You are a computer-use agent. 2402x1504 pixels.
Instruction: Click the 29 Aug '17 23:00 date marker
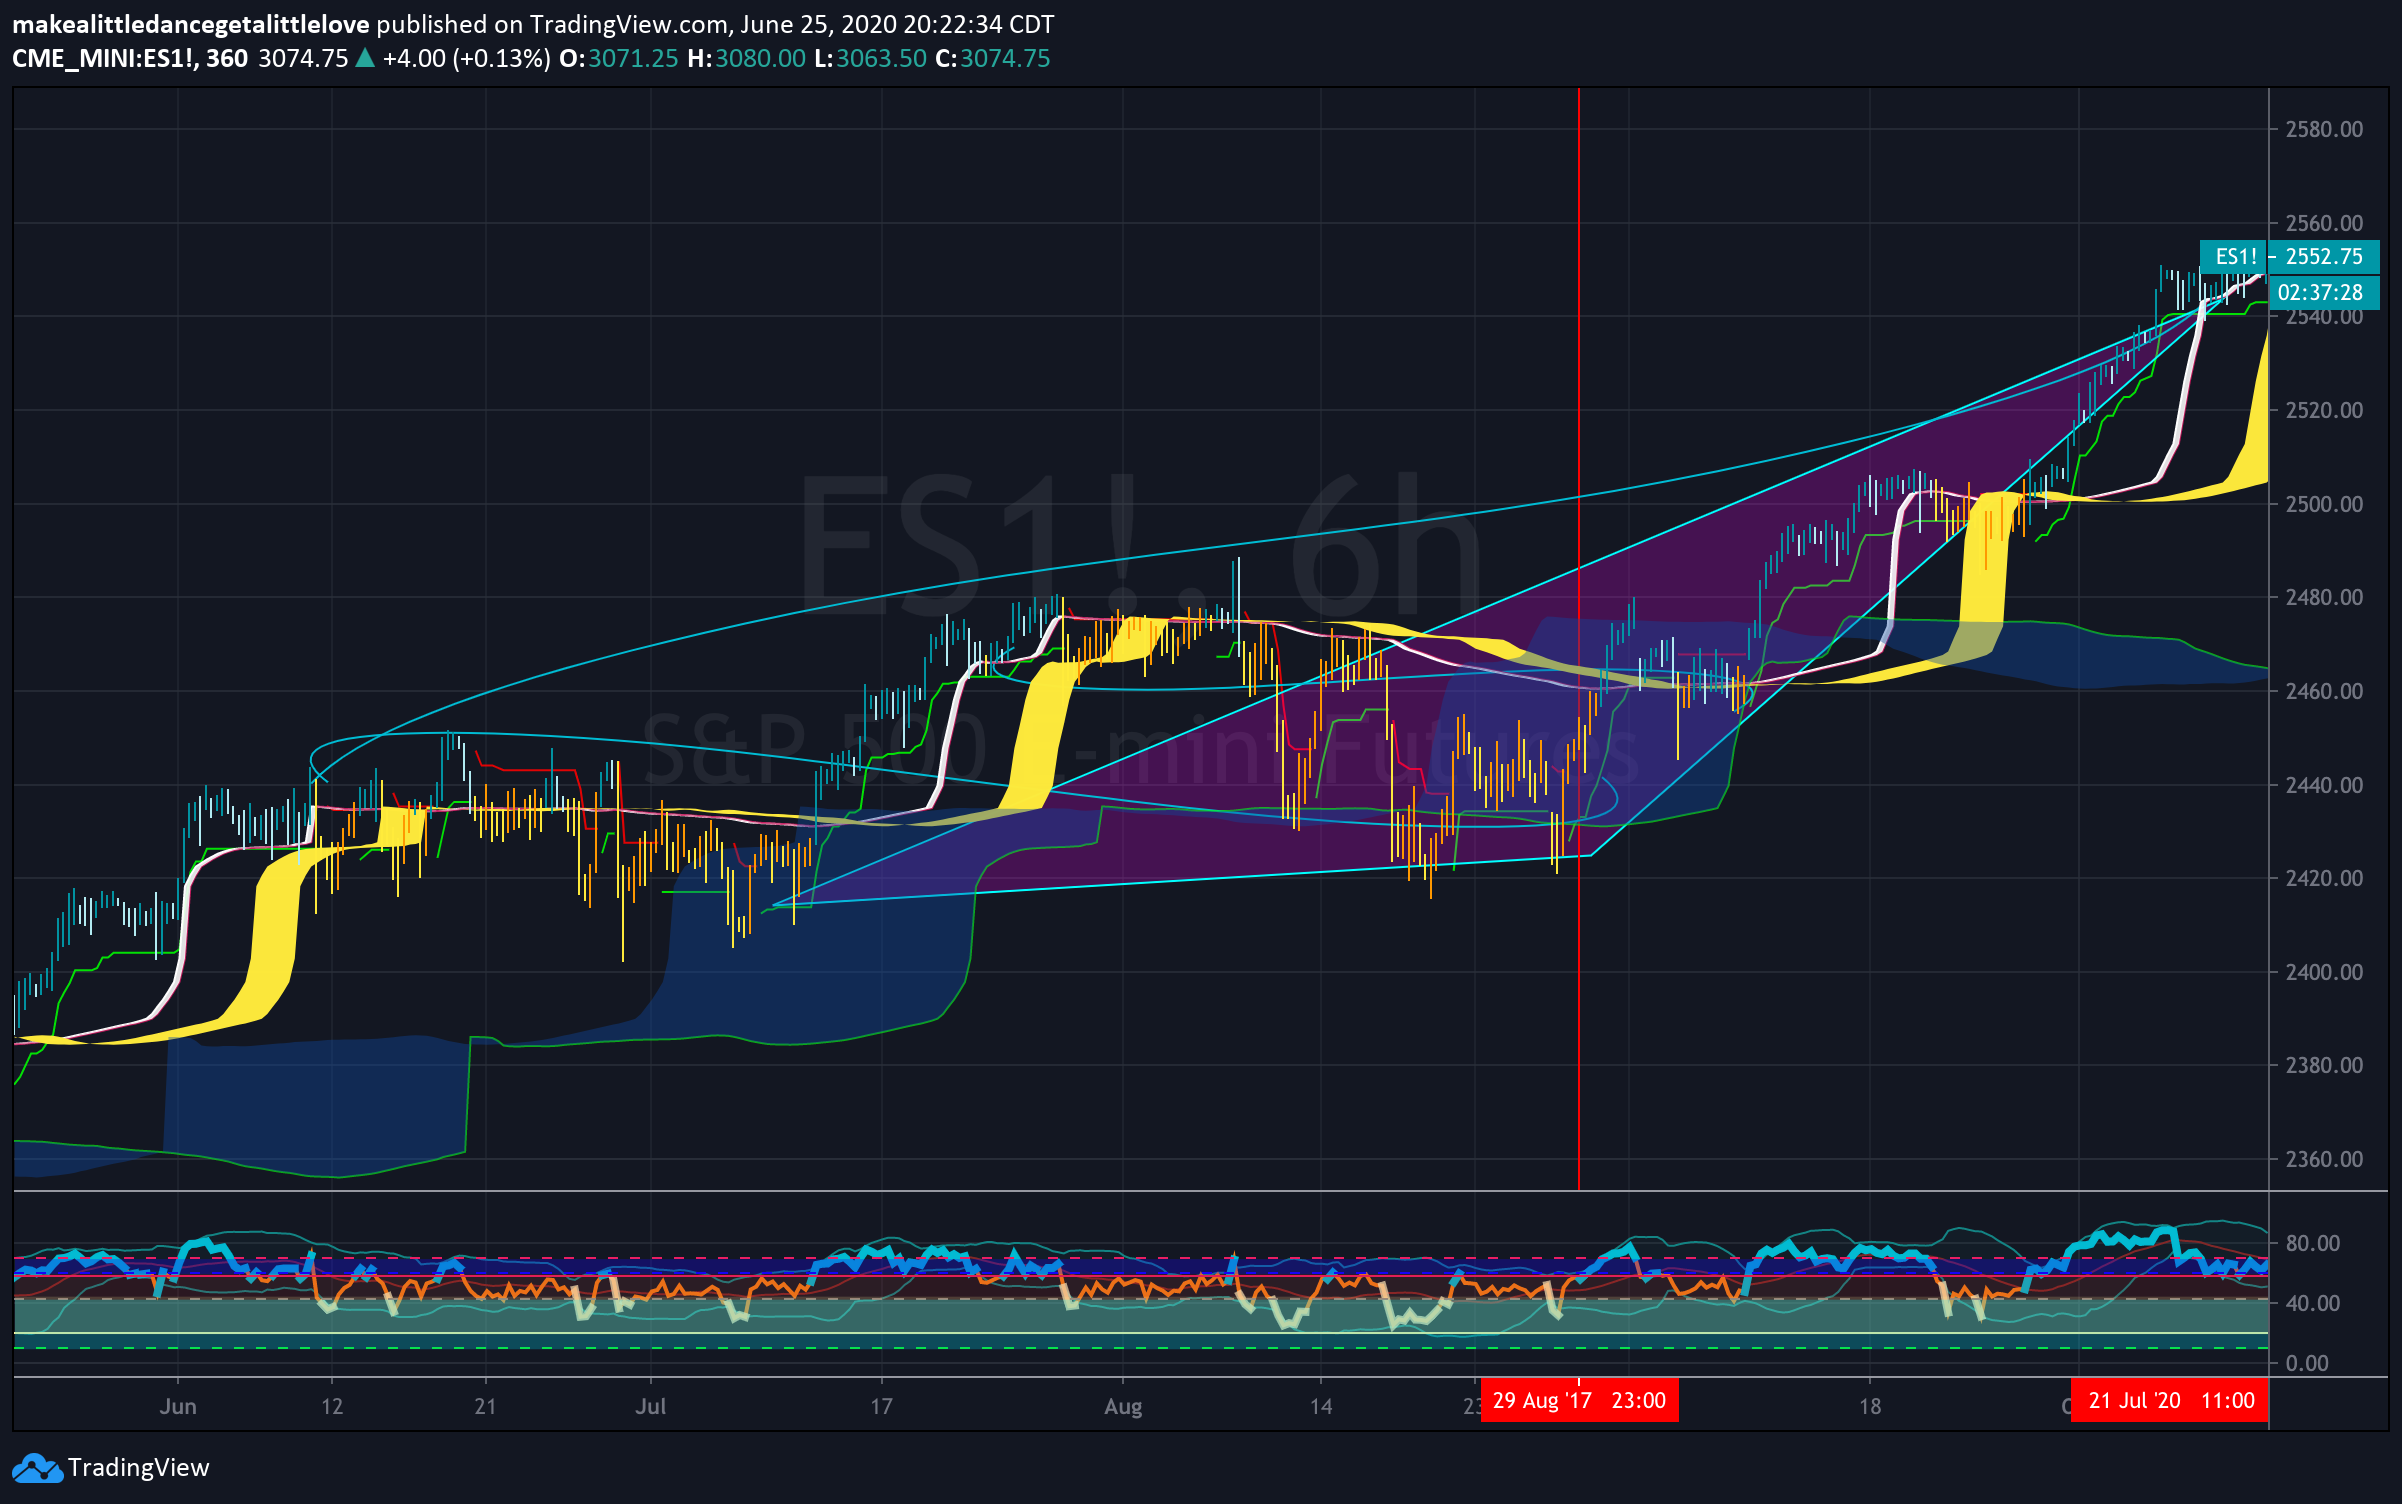(x=1579, y=1400)
